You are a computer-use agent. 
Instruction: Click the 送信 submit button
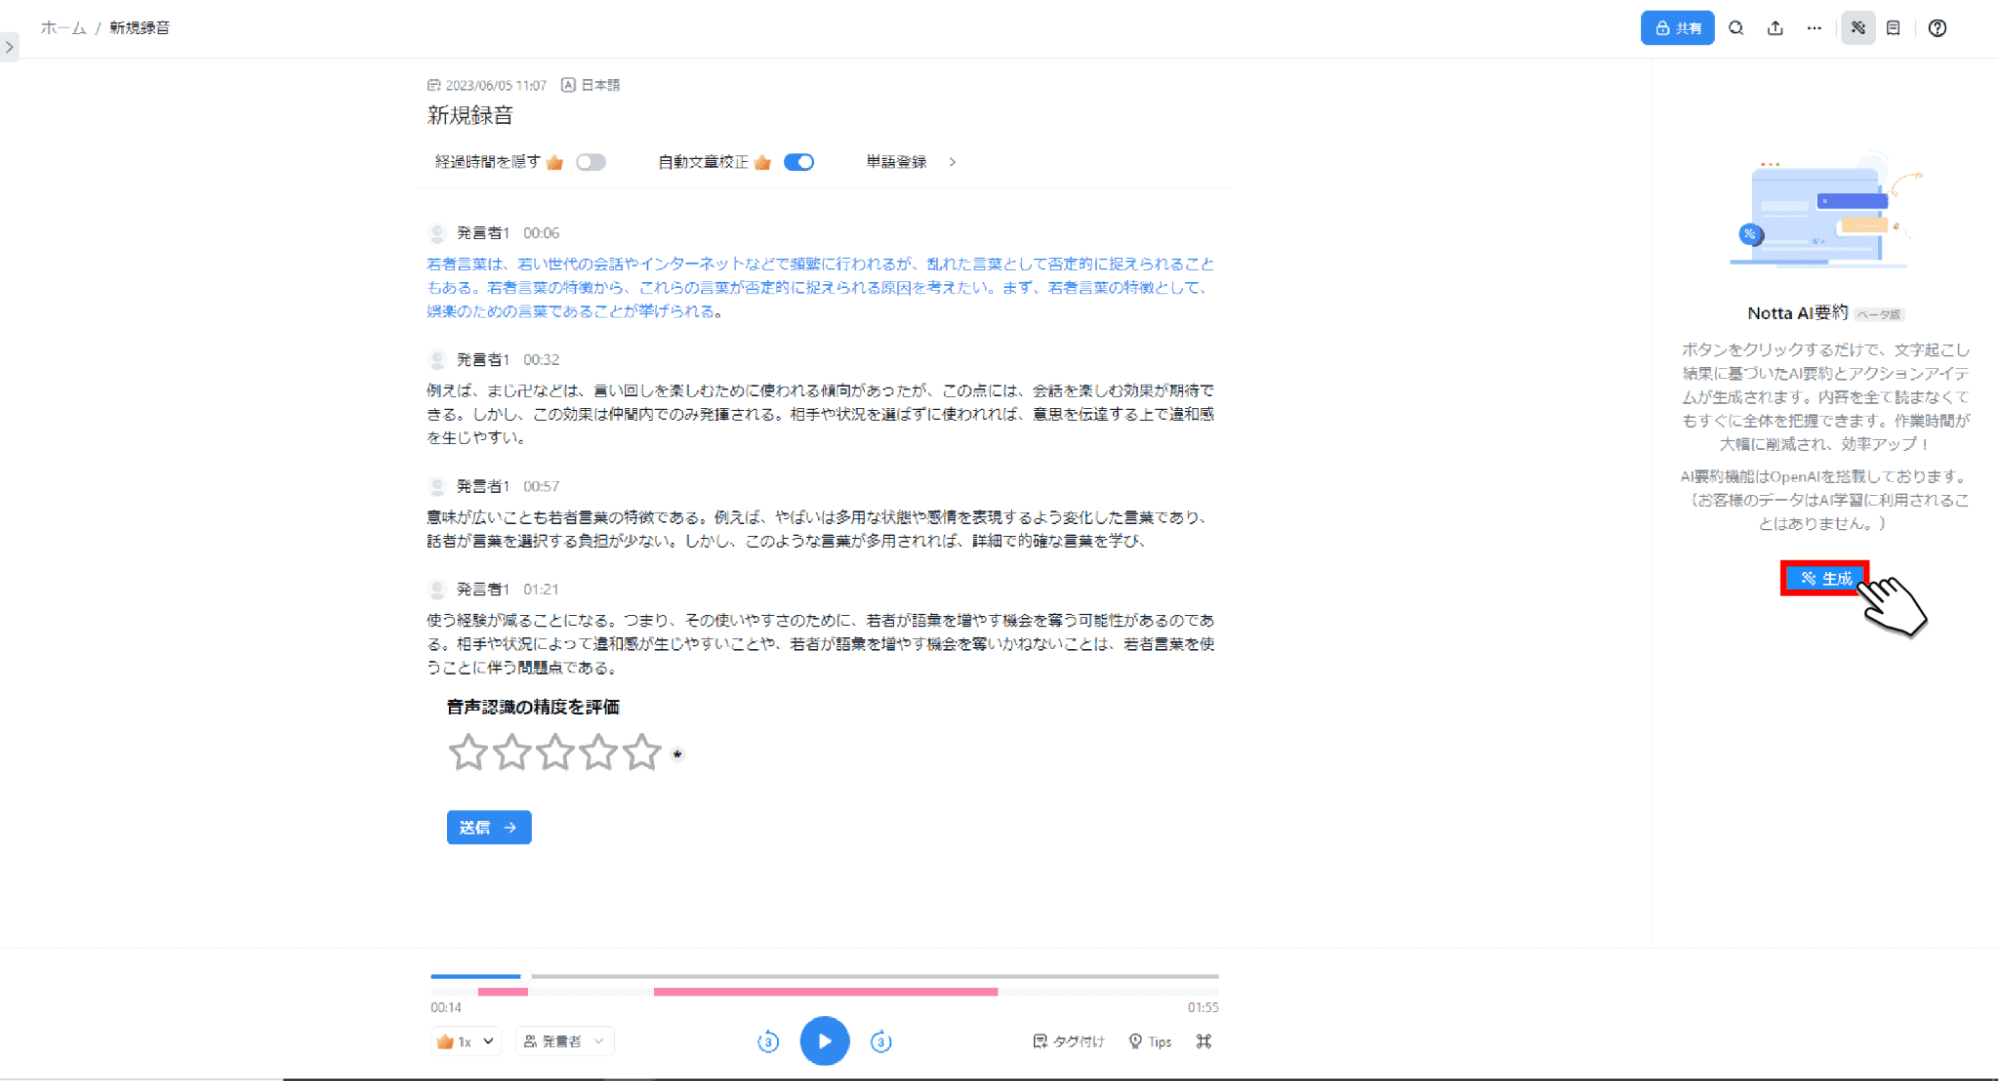point(488,827)
